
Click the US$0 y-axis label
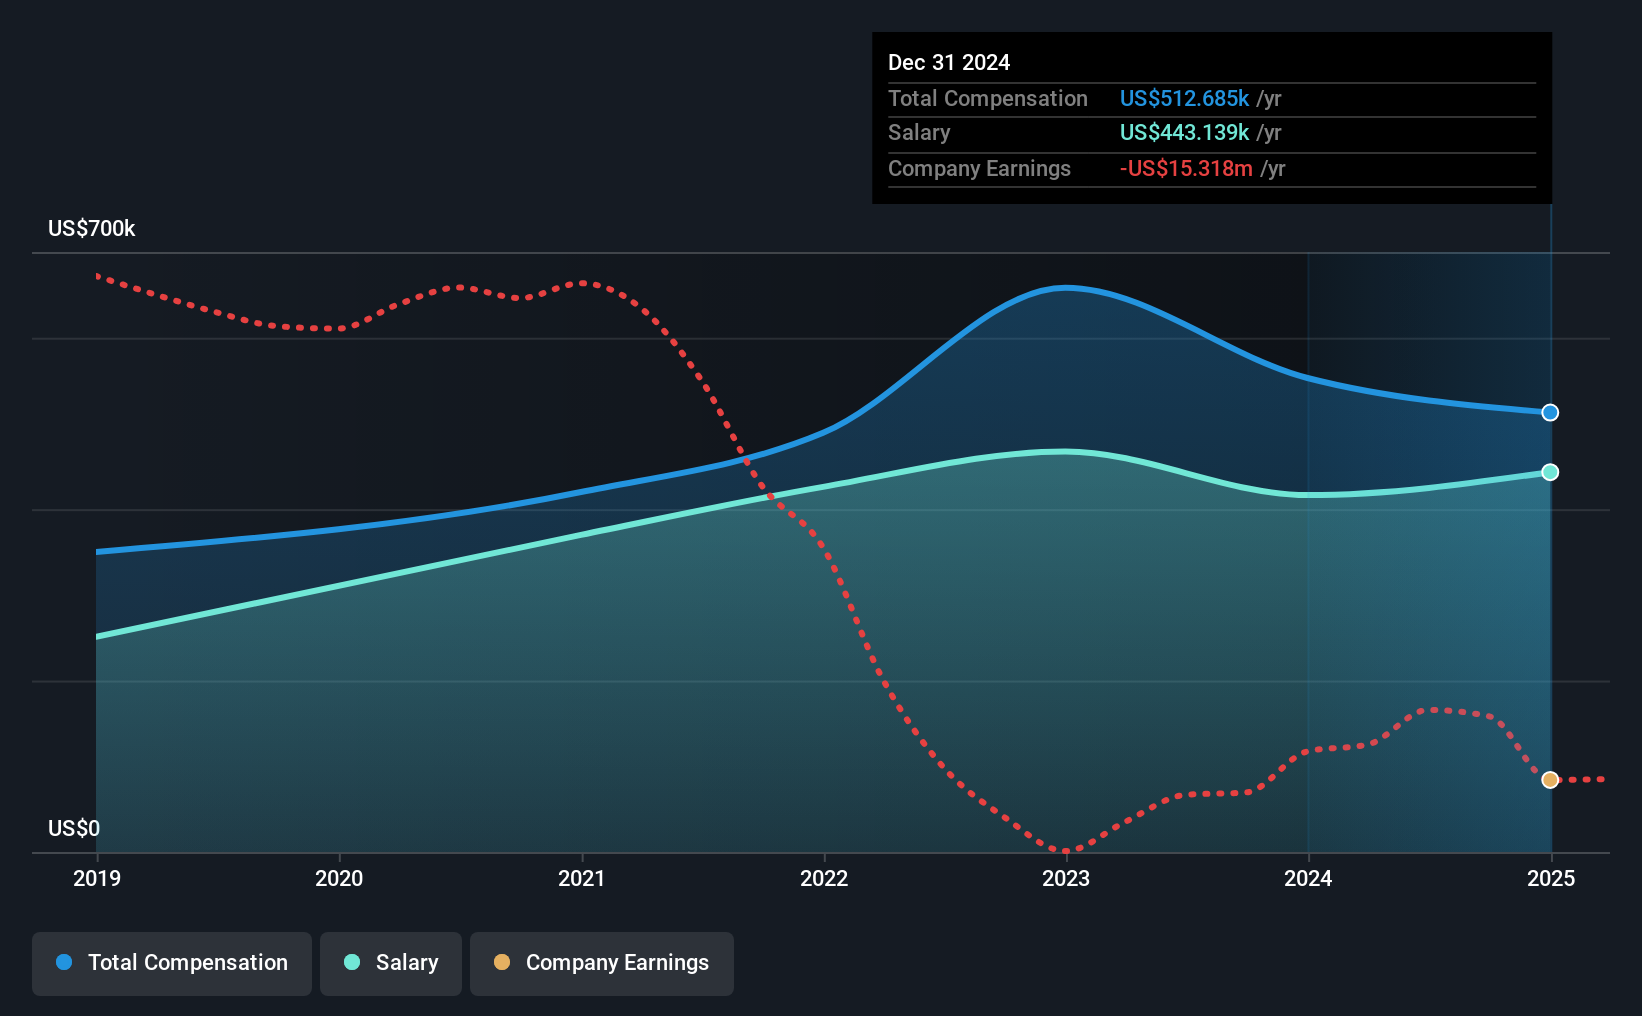pos(74,828)
